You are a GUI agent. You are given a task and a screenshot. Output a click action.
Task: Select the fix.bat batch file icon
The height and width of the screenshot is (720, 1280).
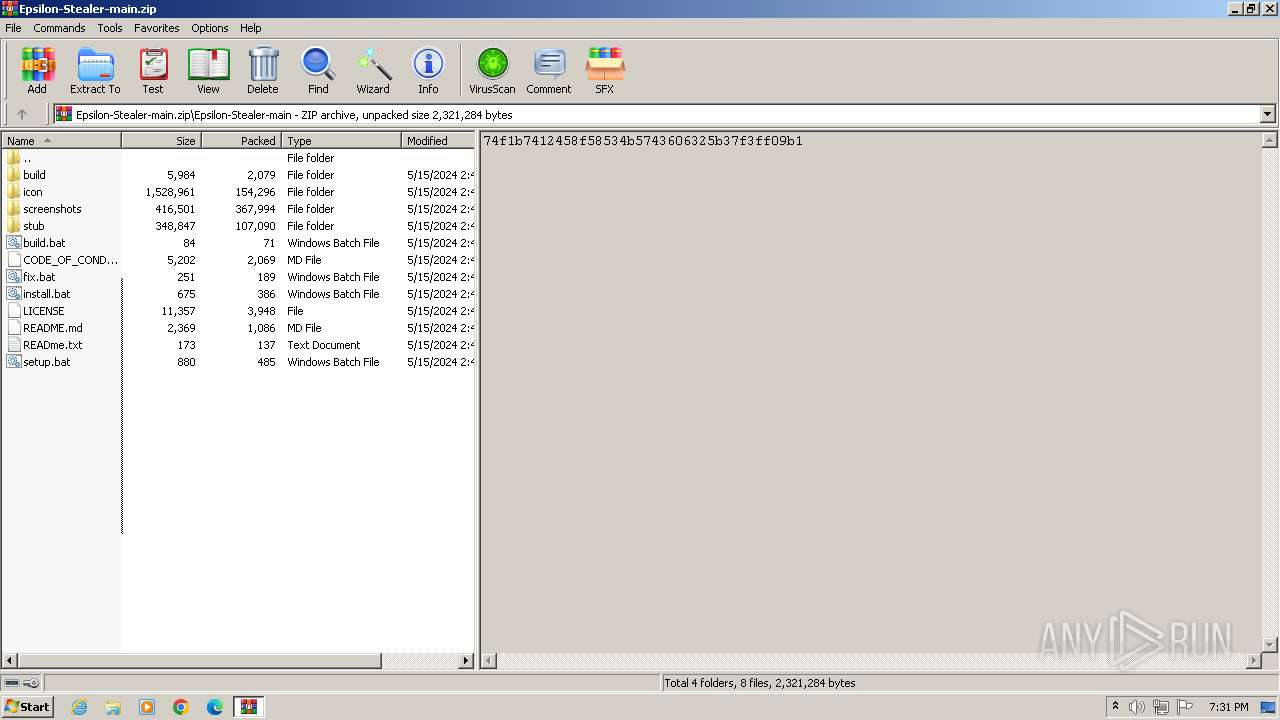(x=13, y=277)
